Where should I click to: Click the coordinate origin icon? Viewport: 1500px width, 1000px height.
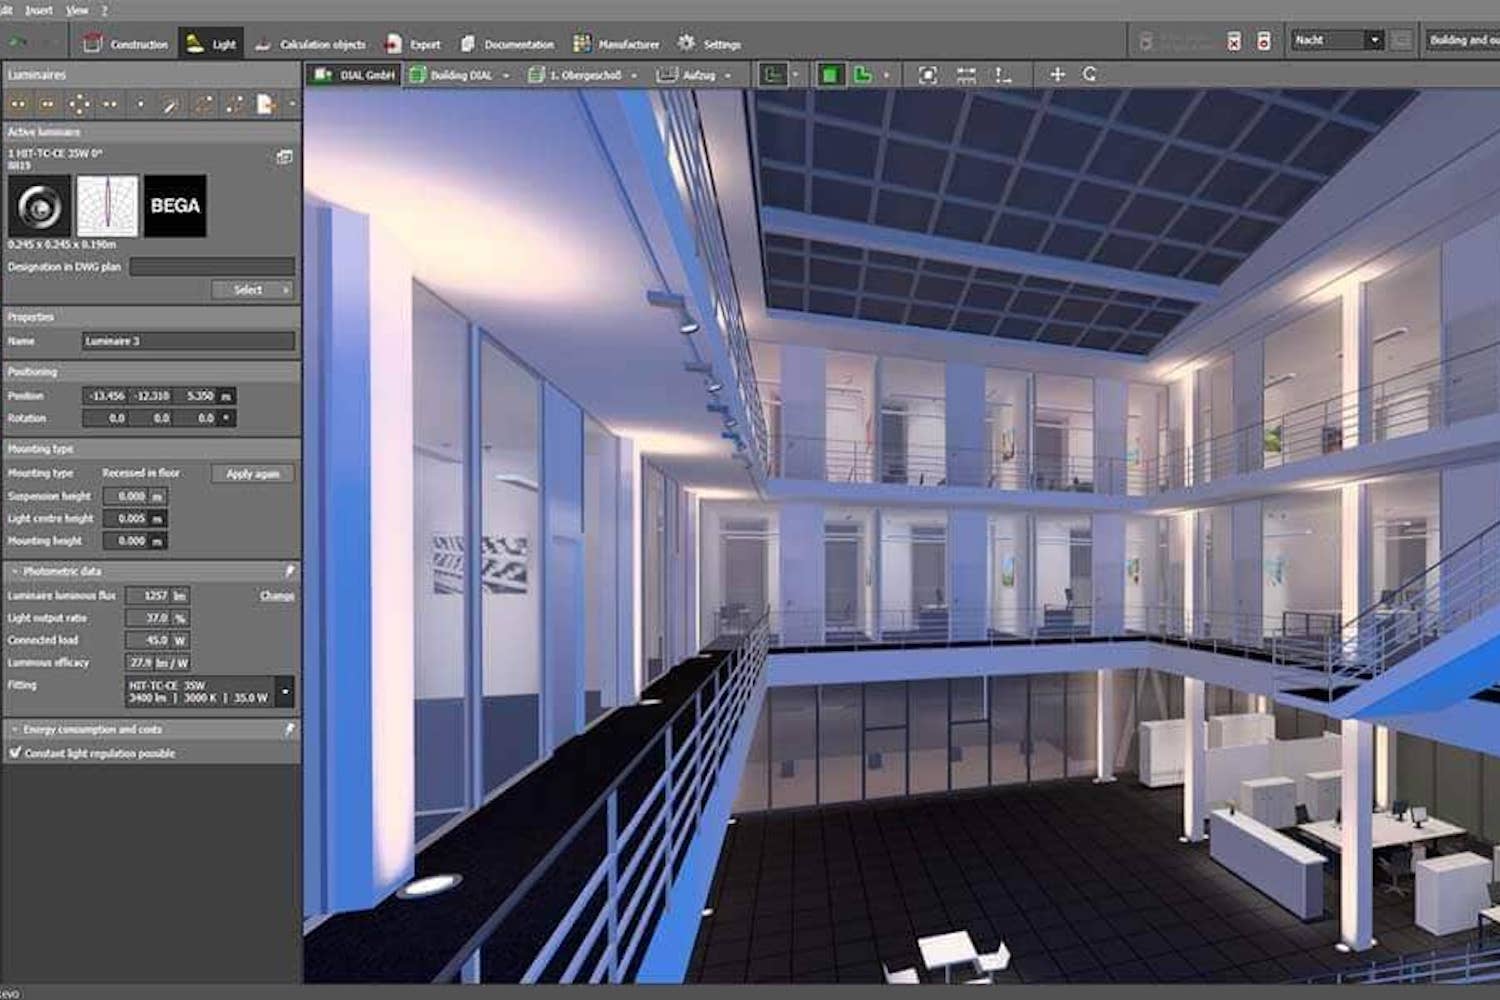pos(1003,75)
